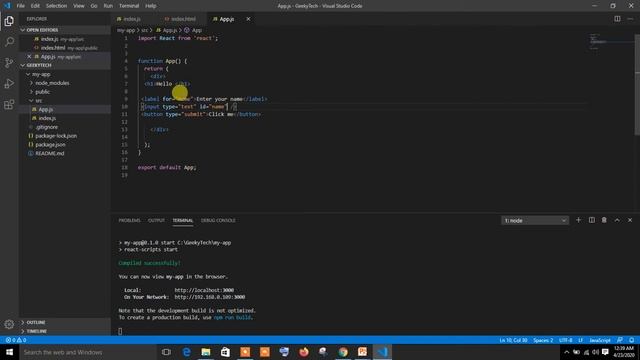This screenshot has width=640, height=360.
Task: Open the Search view in activity bar
Action: point(9,42)
